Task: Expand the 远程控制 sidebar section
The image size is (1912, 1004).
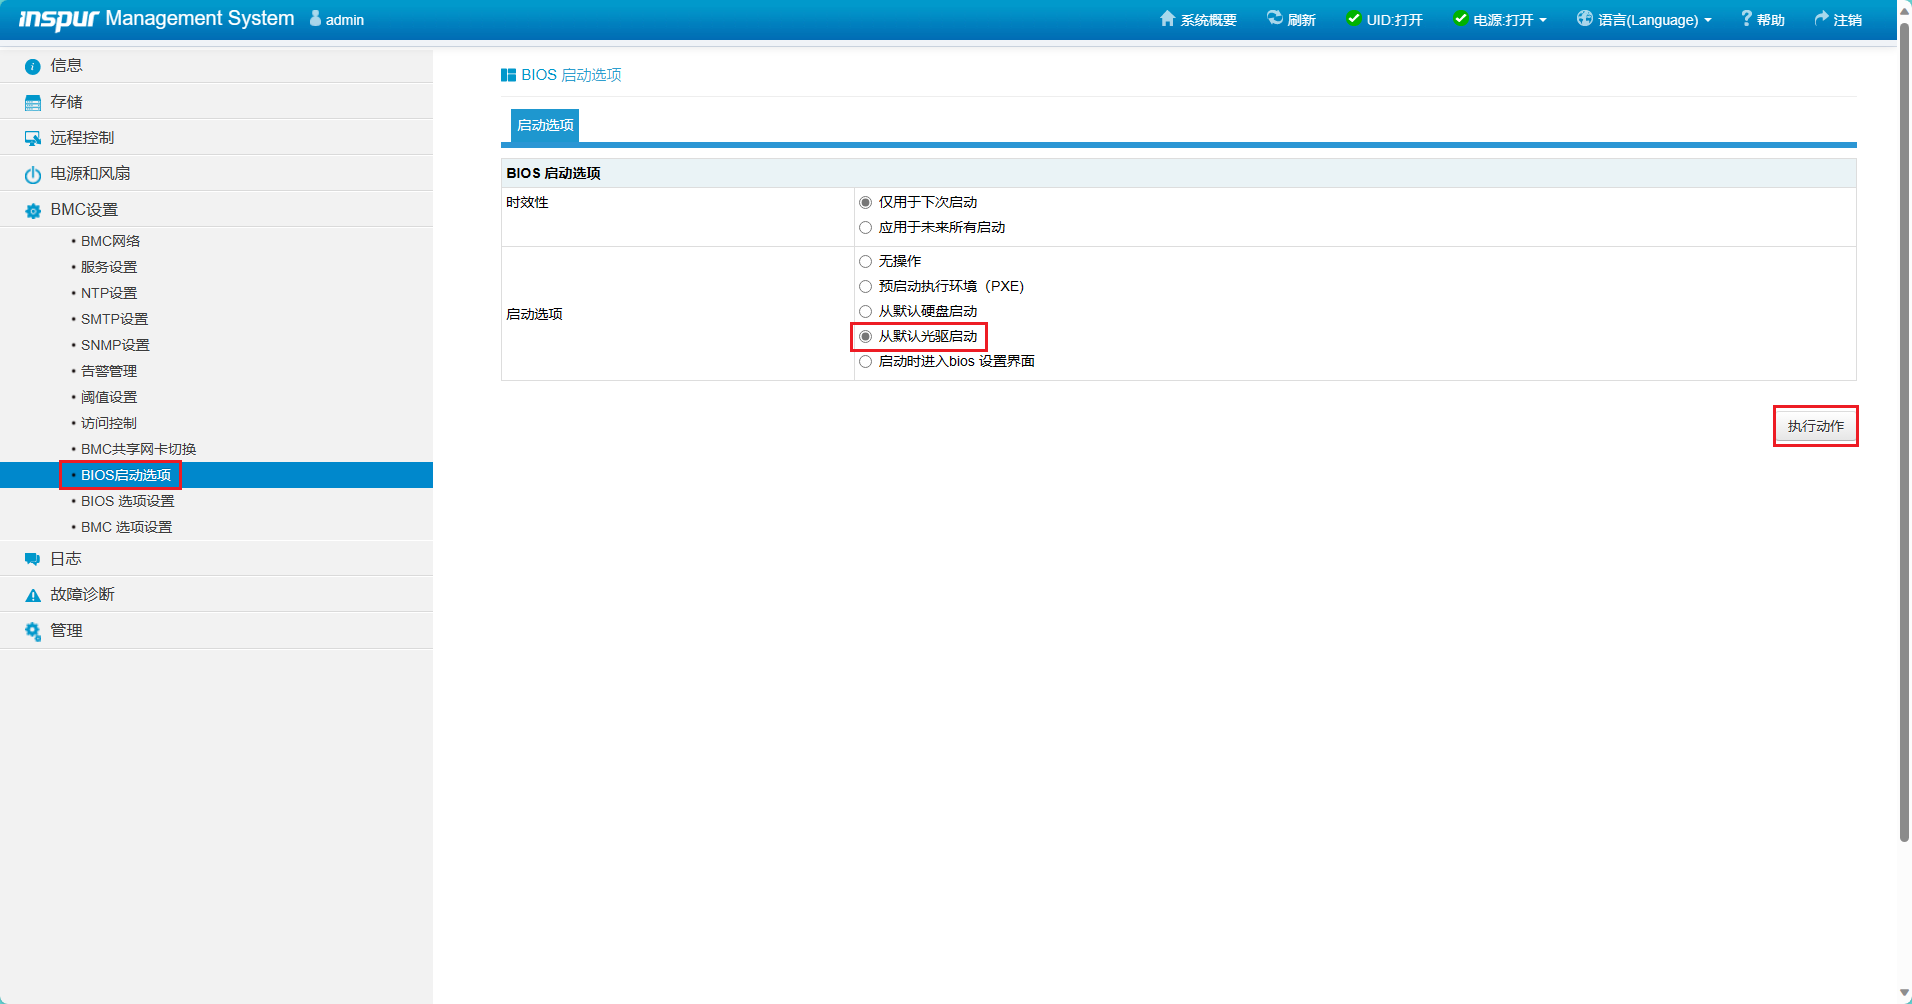Action: (x=216, y=138)
